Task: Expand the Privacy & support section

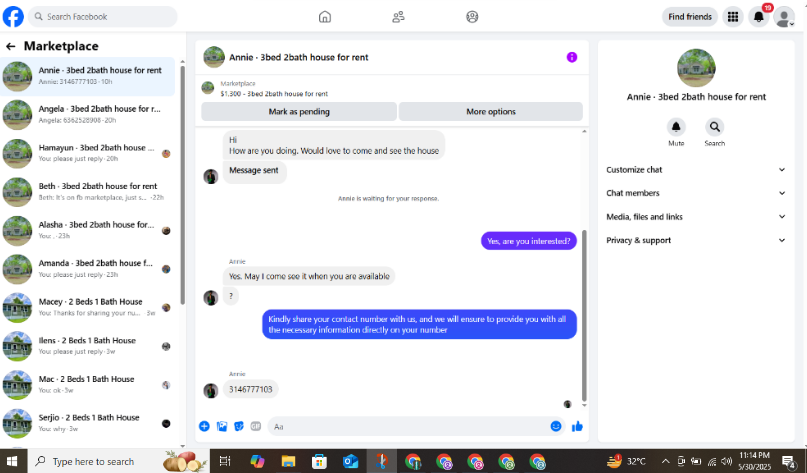Action: [x=696, y=240]
